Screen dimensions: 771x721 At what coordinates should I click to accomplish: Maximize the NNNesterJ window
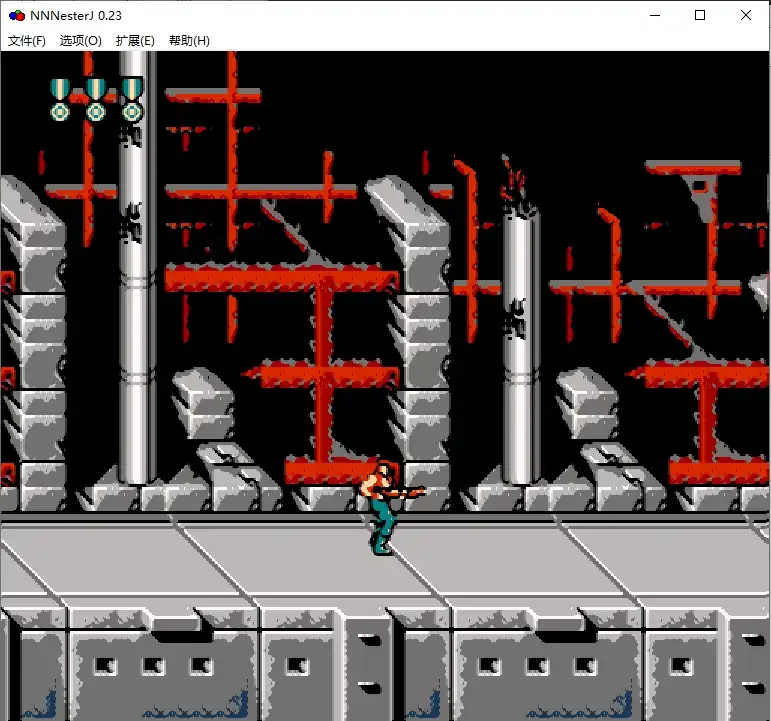pos(700,15)
